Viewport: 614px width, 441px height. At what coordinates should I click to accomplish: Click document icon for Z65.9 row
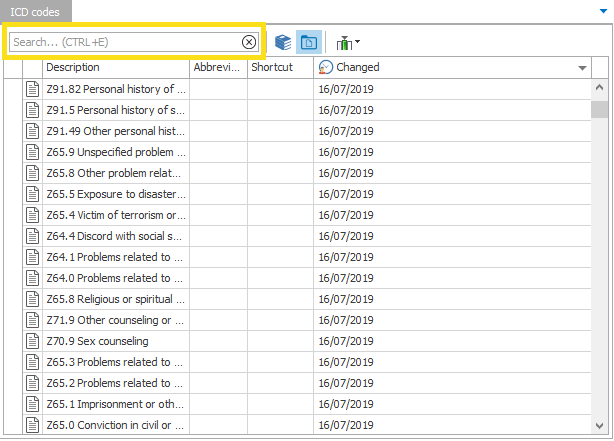tap(33, 152)
